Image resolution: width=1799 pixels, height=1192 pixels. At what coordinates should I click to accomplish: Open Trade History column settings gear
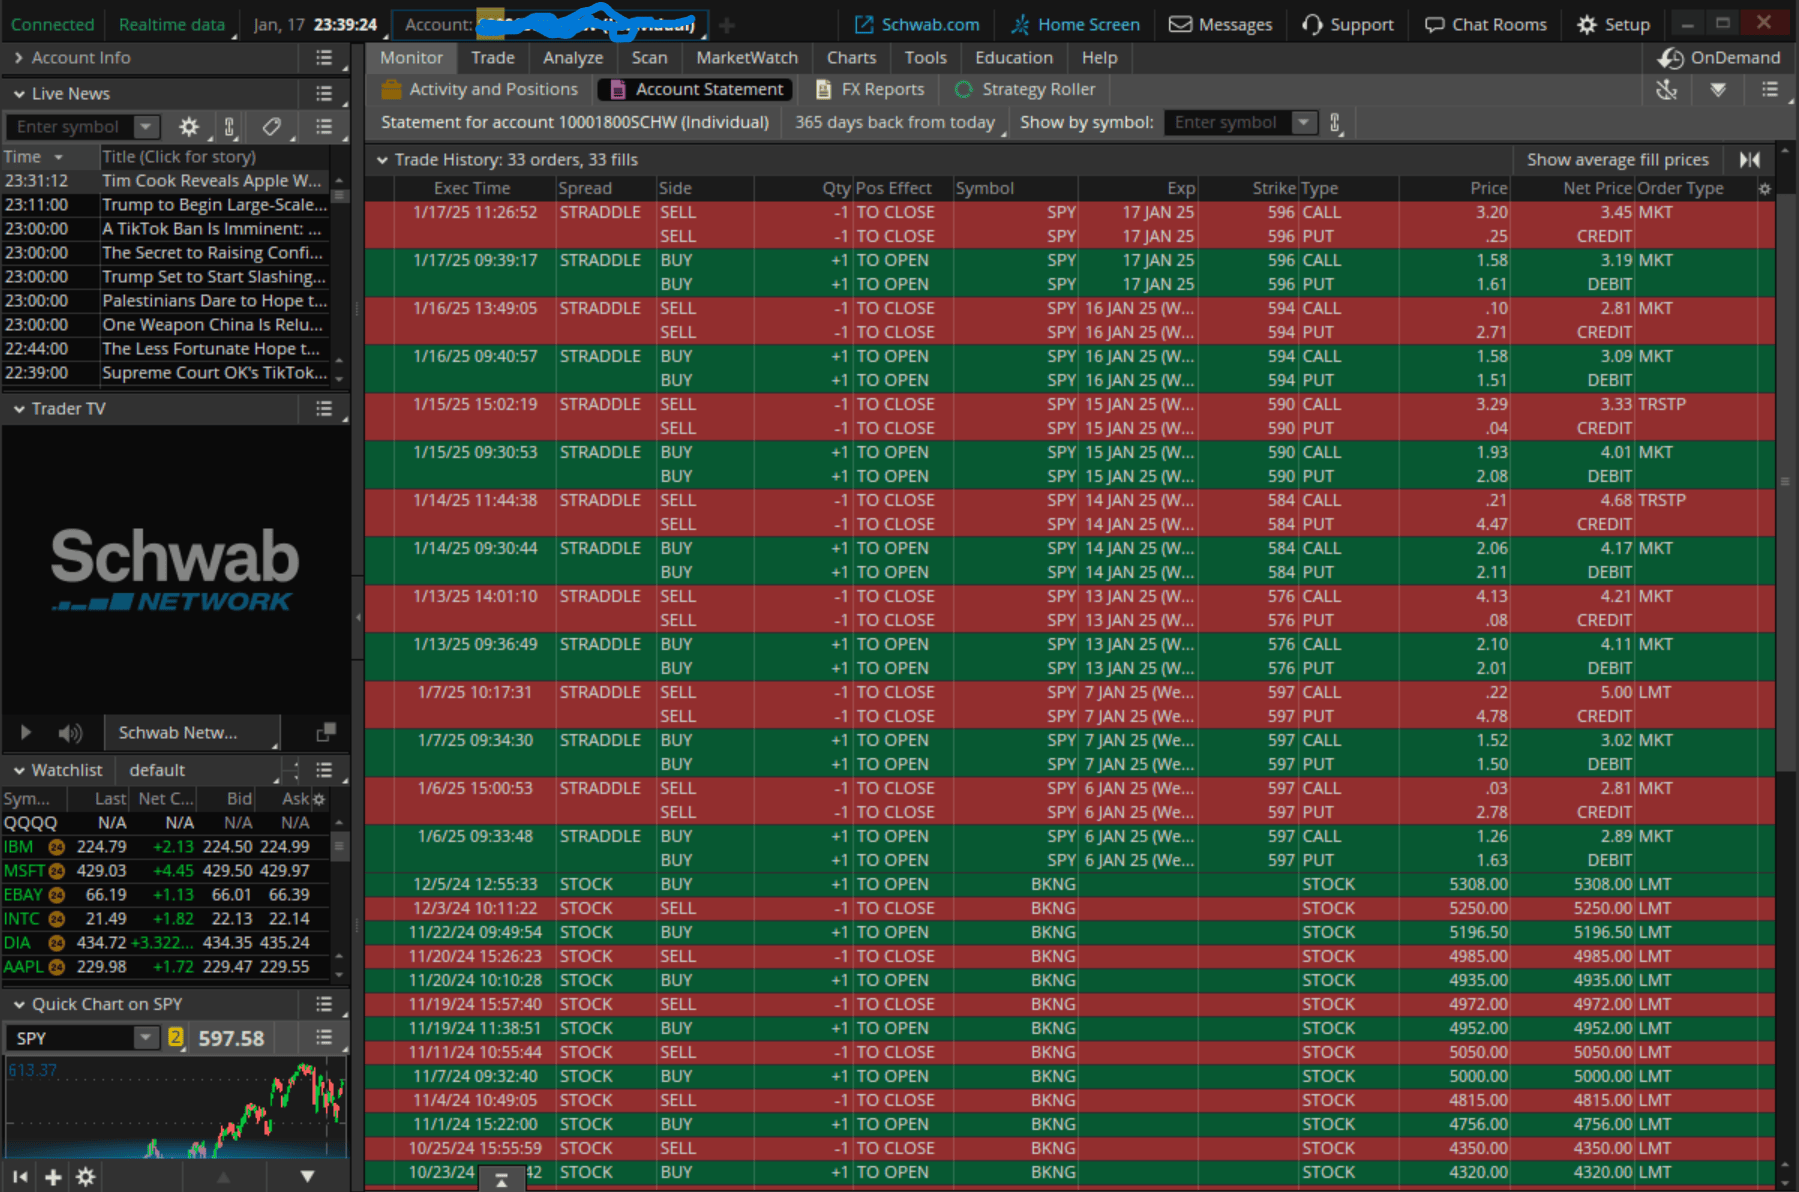[1764, 189]
